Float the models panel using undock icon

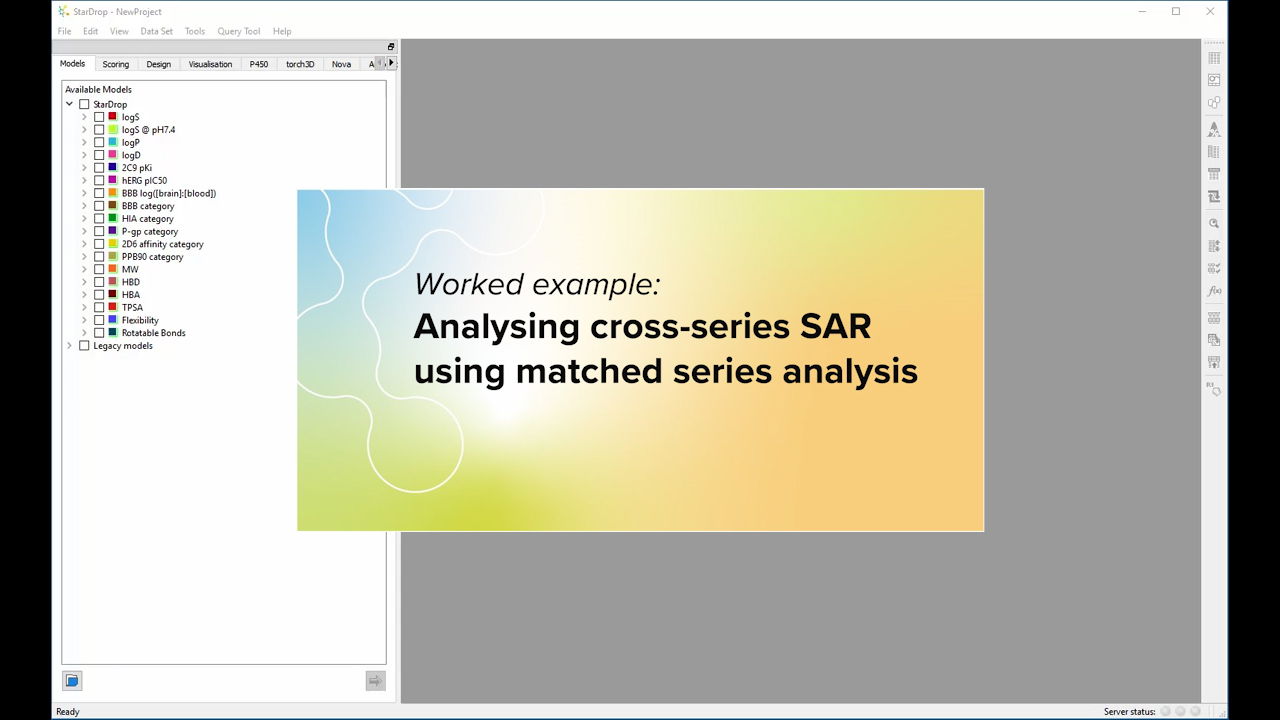click(x=391, y=46)
